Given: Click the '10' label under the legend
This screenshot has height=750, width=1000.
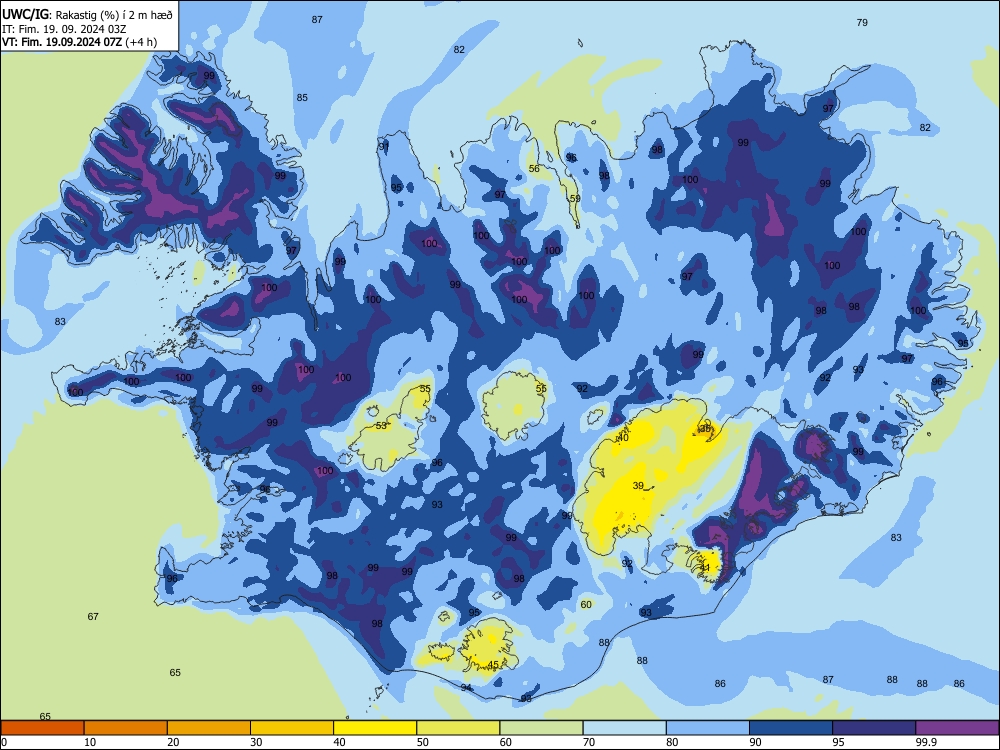Looking at the screenshot, I should [90, 742].
